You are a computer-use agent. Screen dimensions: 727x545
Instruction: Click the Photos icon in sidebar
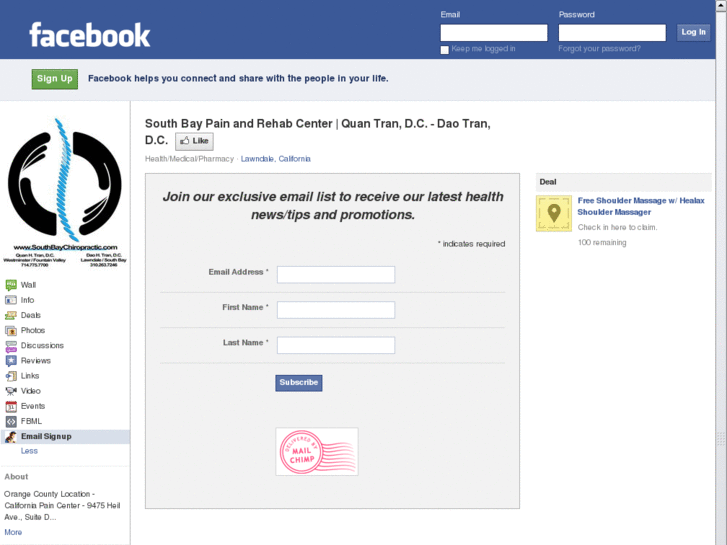pyautogui.click(x=11, y=331)
